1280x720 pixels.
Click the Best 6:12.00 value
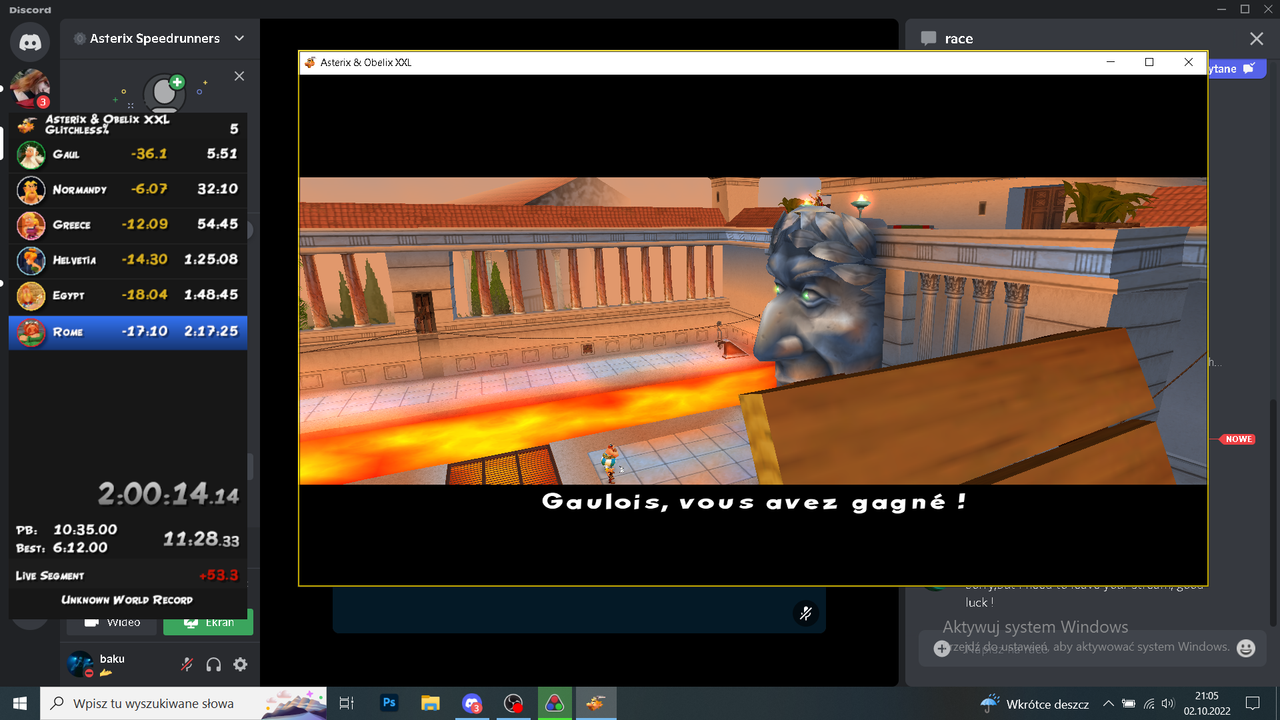pos(81,548)
